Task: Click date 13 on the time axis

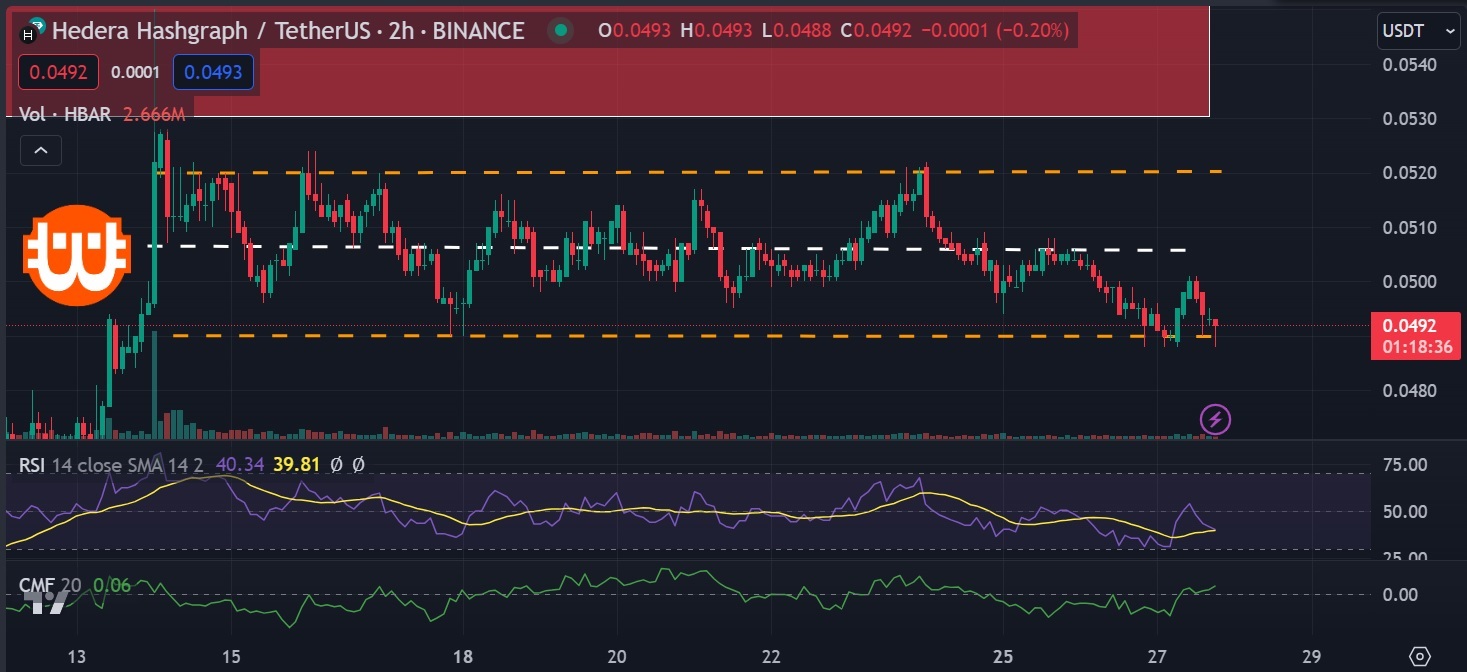Action: (76, 656)
